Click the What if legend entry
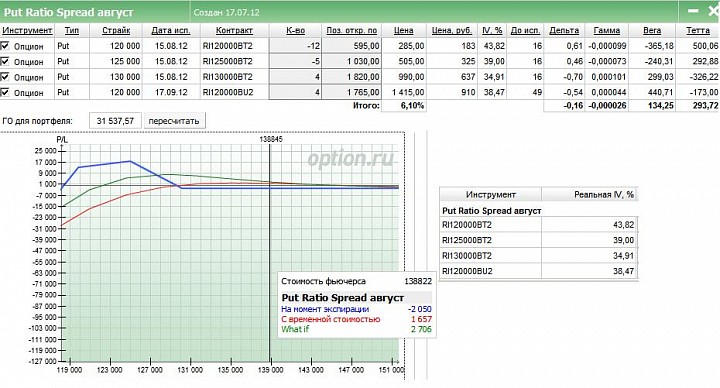Viewport: 720px width, 388px height. tap(295, 329)
